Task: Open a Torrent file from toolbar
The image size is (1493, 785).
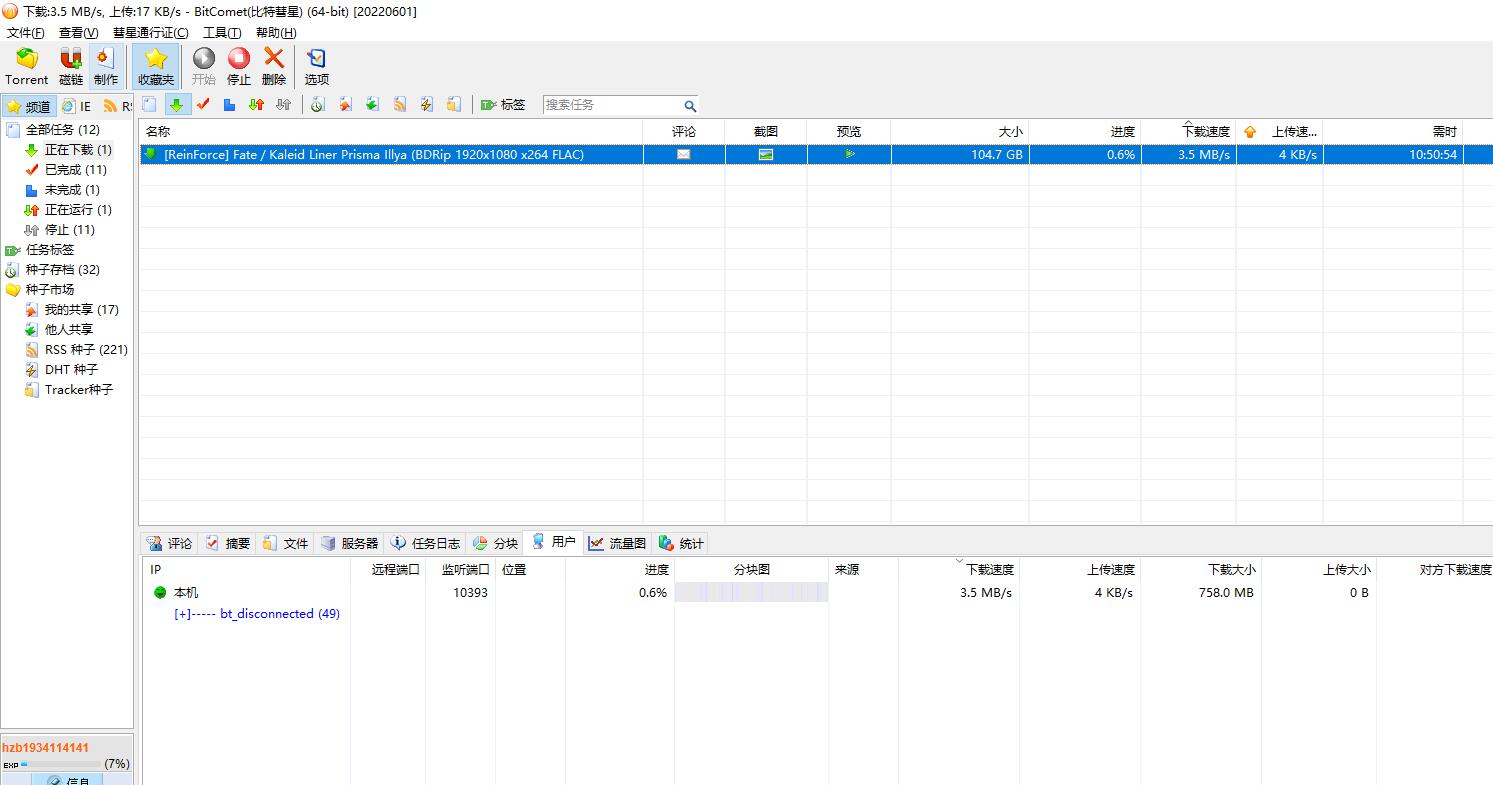Action: tap(27, 67)
